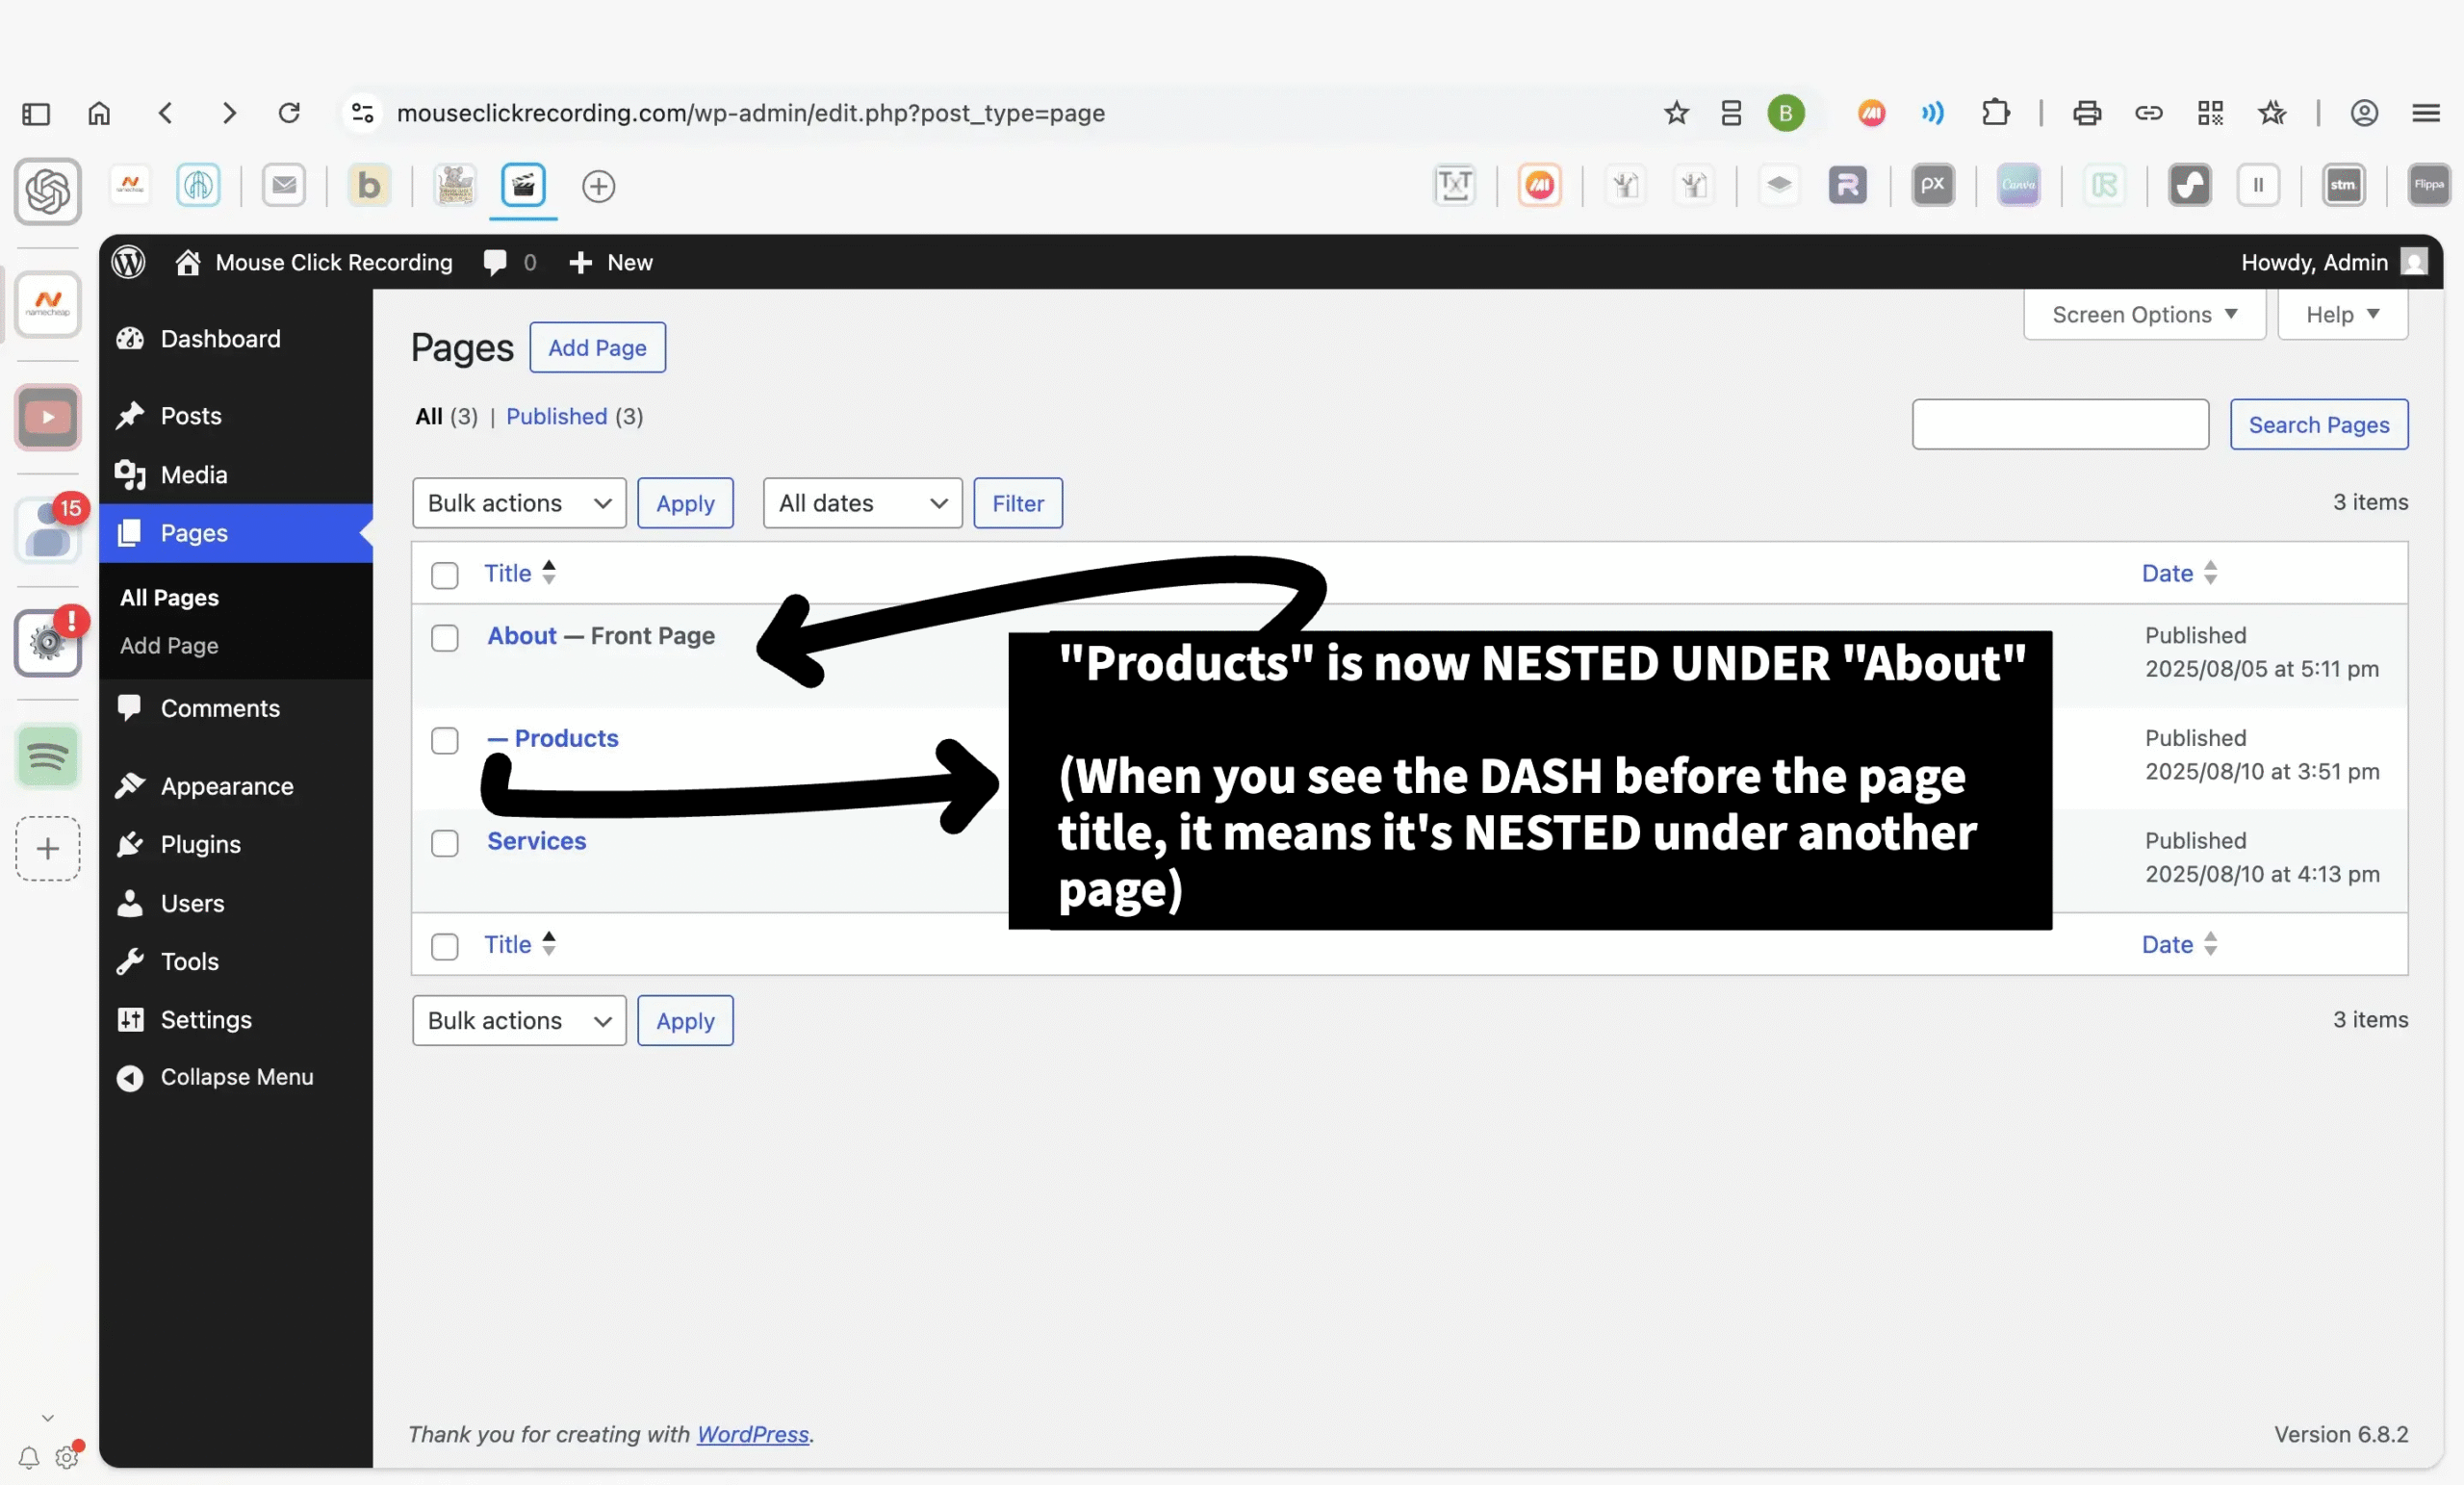Open the comments bubble in admin bar
Viewport: 2464px width, 1485px height.
point(495,262)
